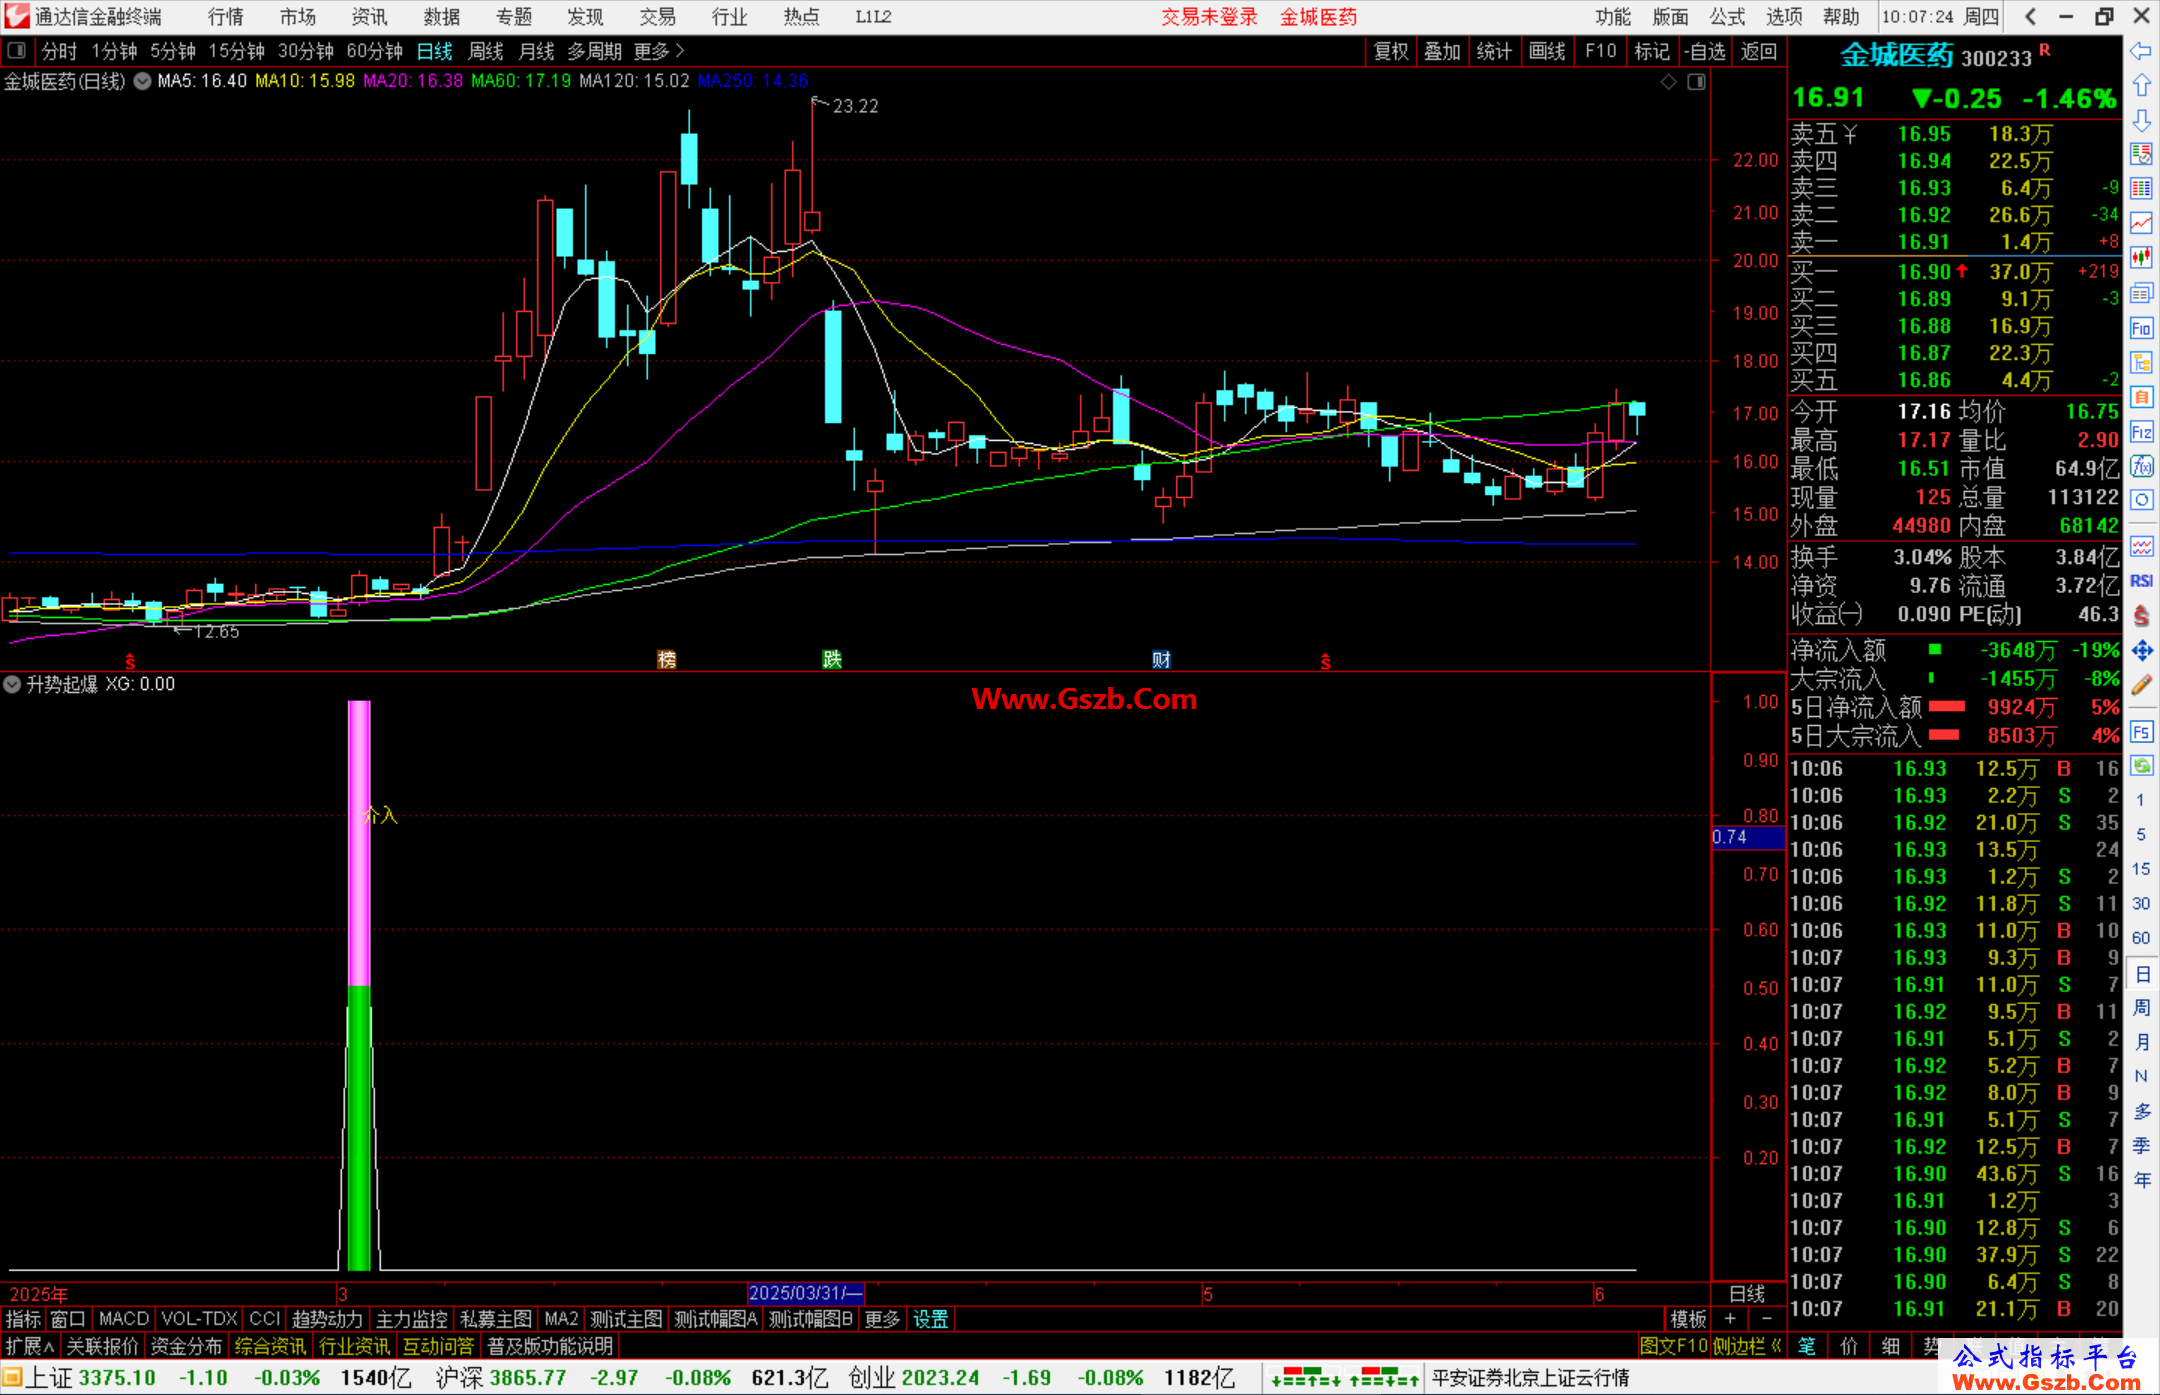The image size is (2160, 1395).
Task: Click the diamond icon at chart top-right
Action: 1668,82
